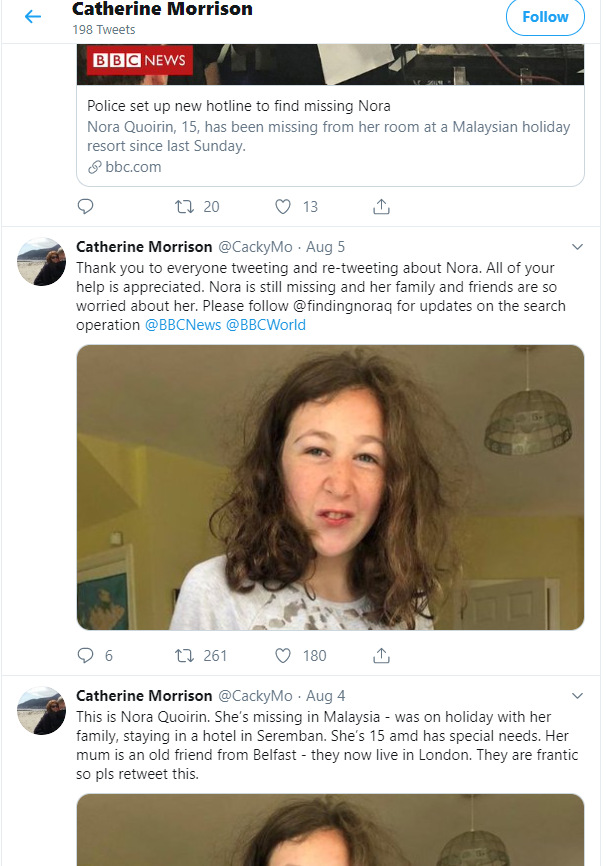Expand the Aug 4 tweet options chevron
Viewport: 607px width, 866px height.
point(577,695)
